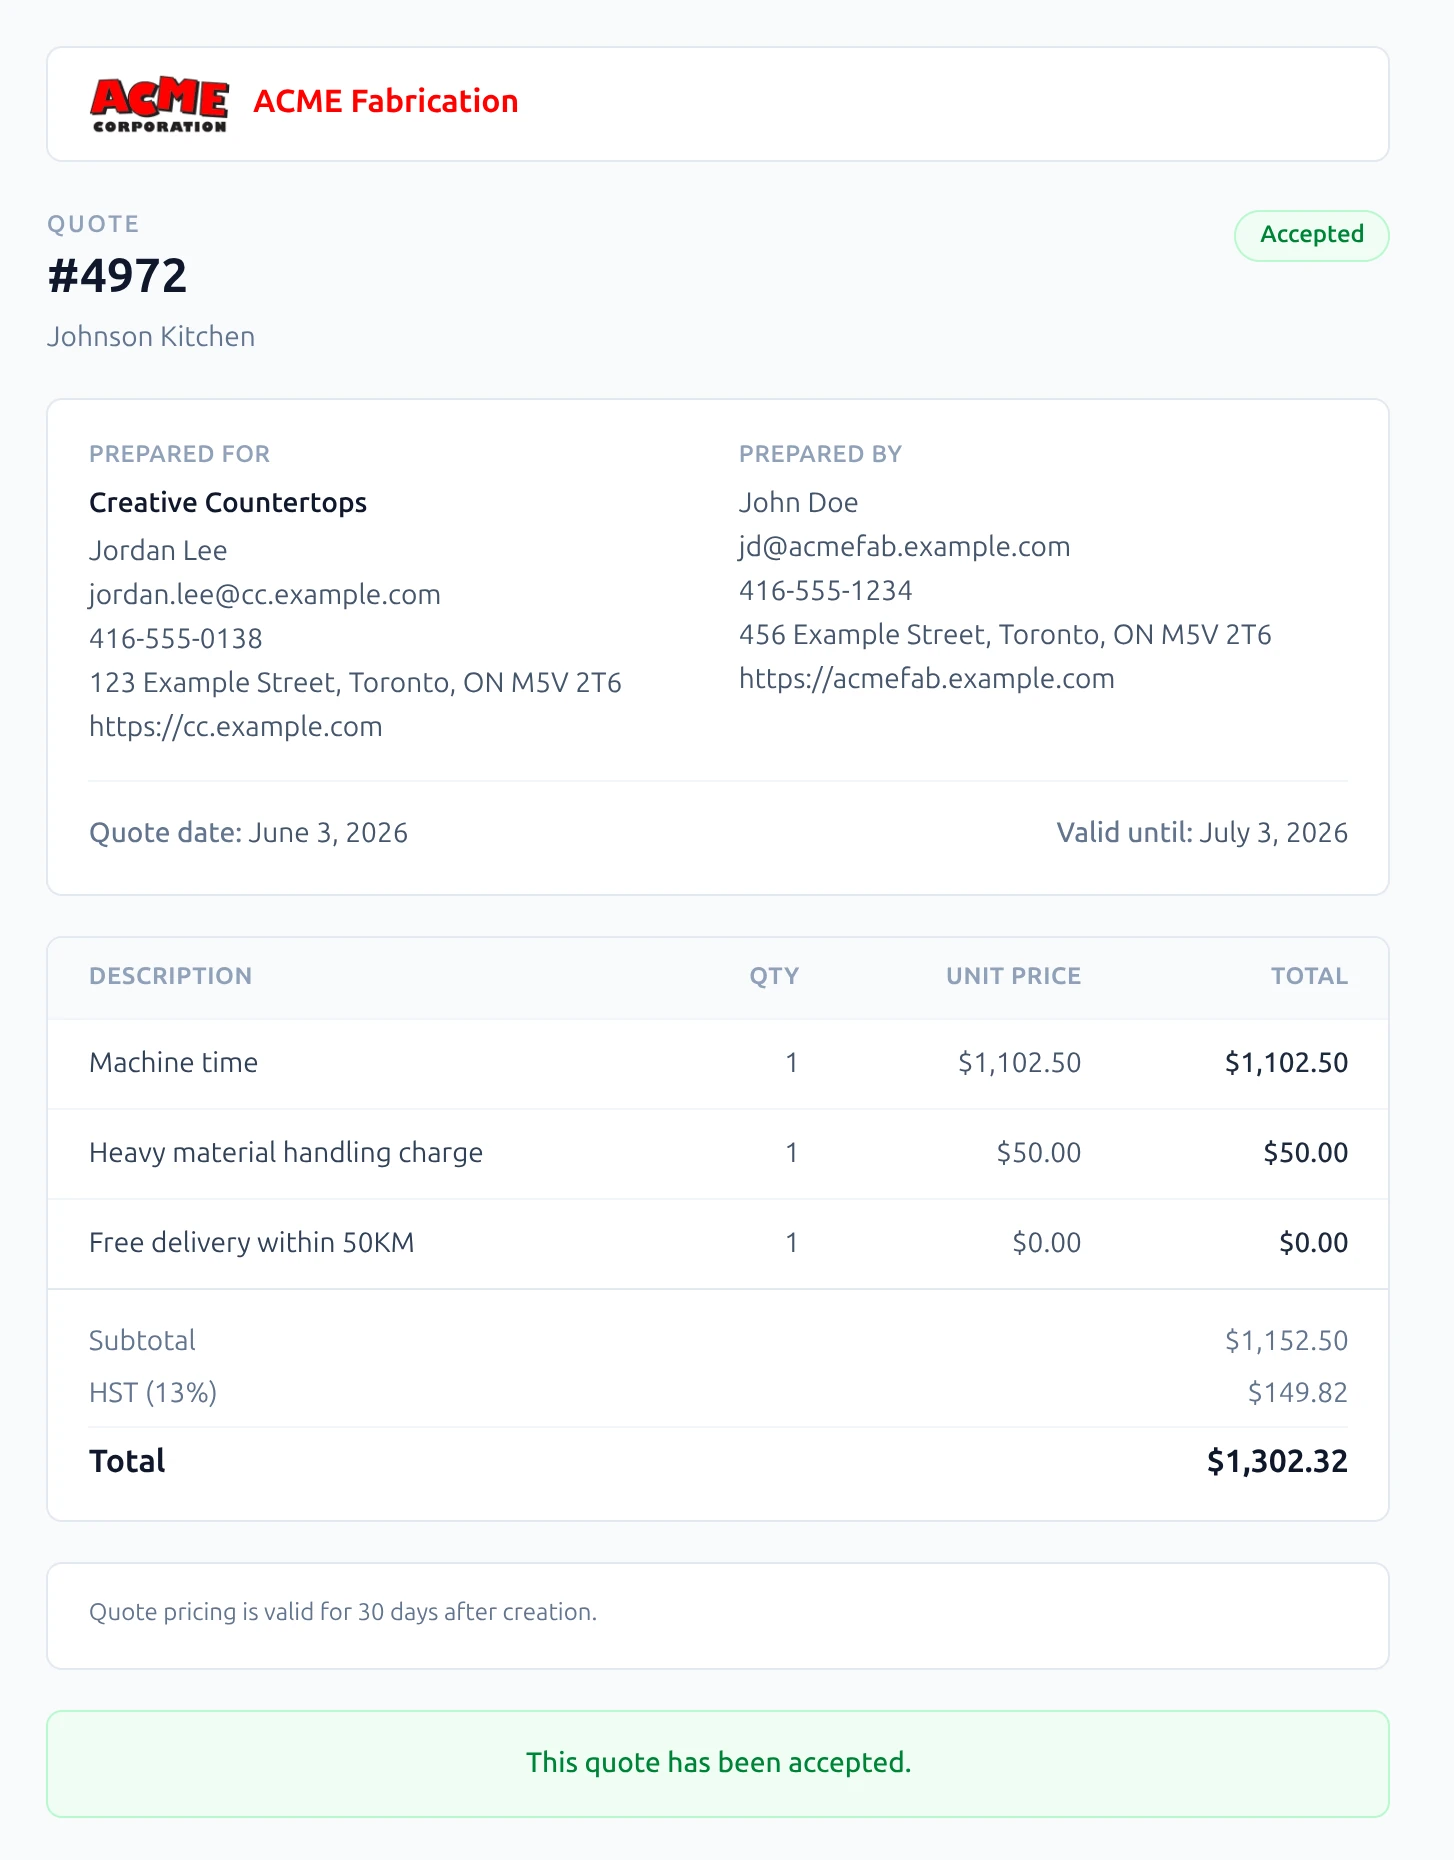Open the https://cc.example.com website link
This screenshot has width=1454, height=1860.
[x=236, y=726]
